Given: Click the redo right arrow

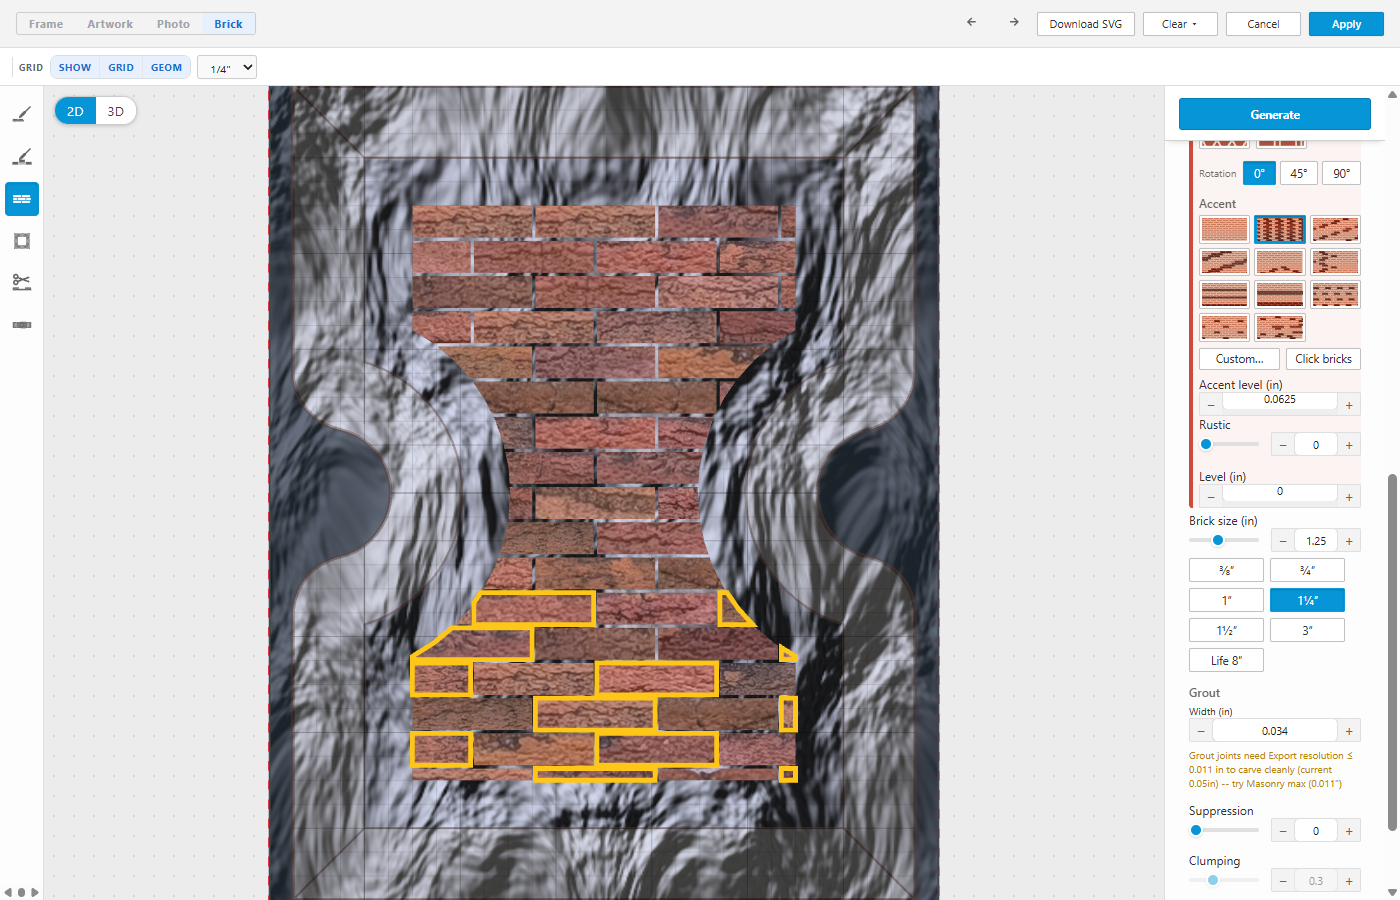Looking at the screenshot, I should [1014, 22].
